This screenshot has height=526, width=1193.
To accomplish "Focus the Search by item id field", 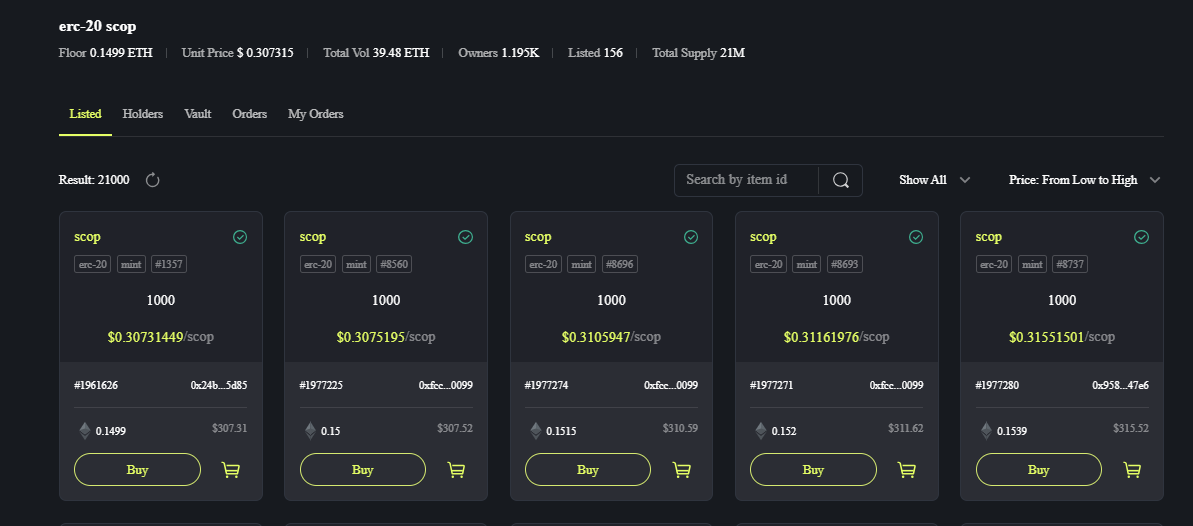I will click(746, 180).
